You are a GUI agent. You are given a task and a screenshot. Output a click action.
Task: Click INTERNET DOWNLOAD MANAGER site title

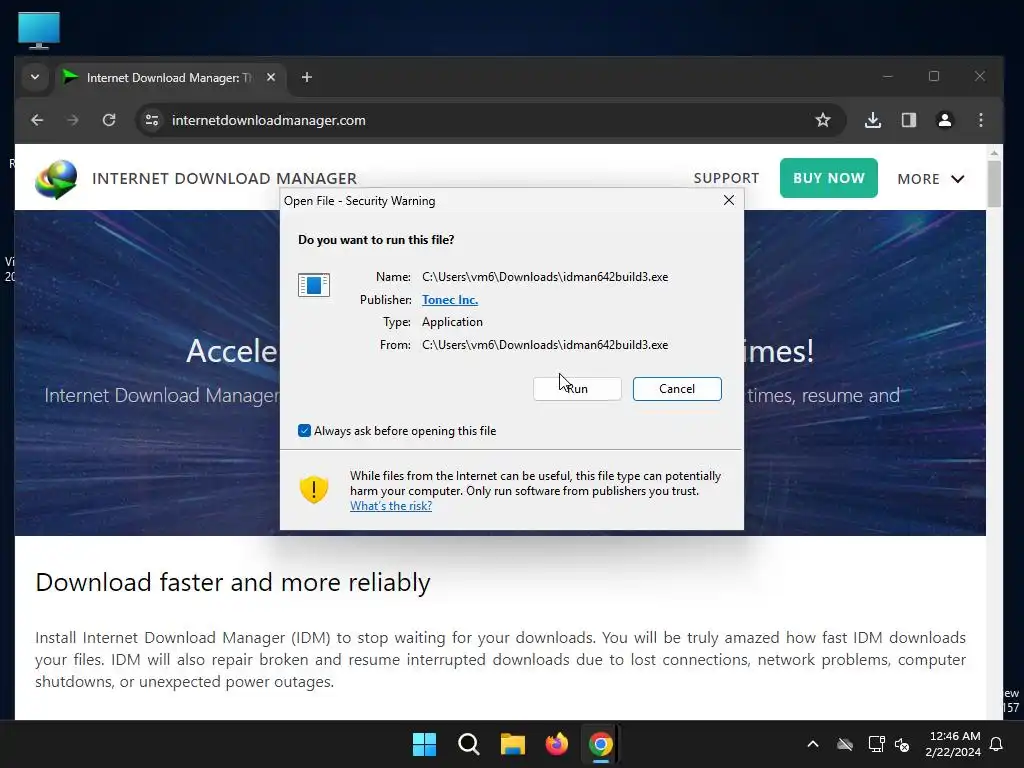pos(225,178)
